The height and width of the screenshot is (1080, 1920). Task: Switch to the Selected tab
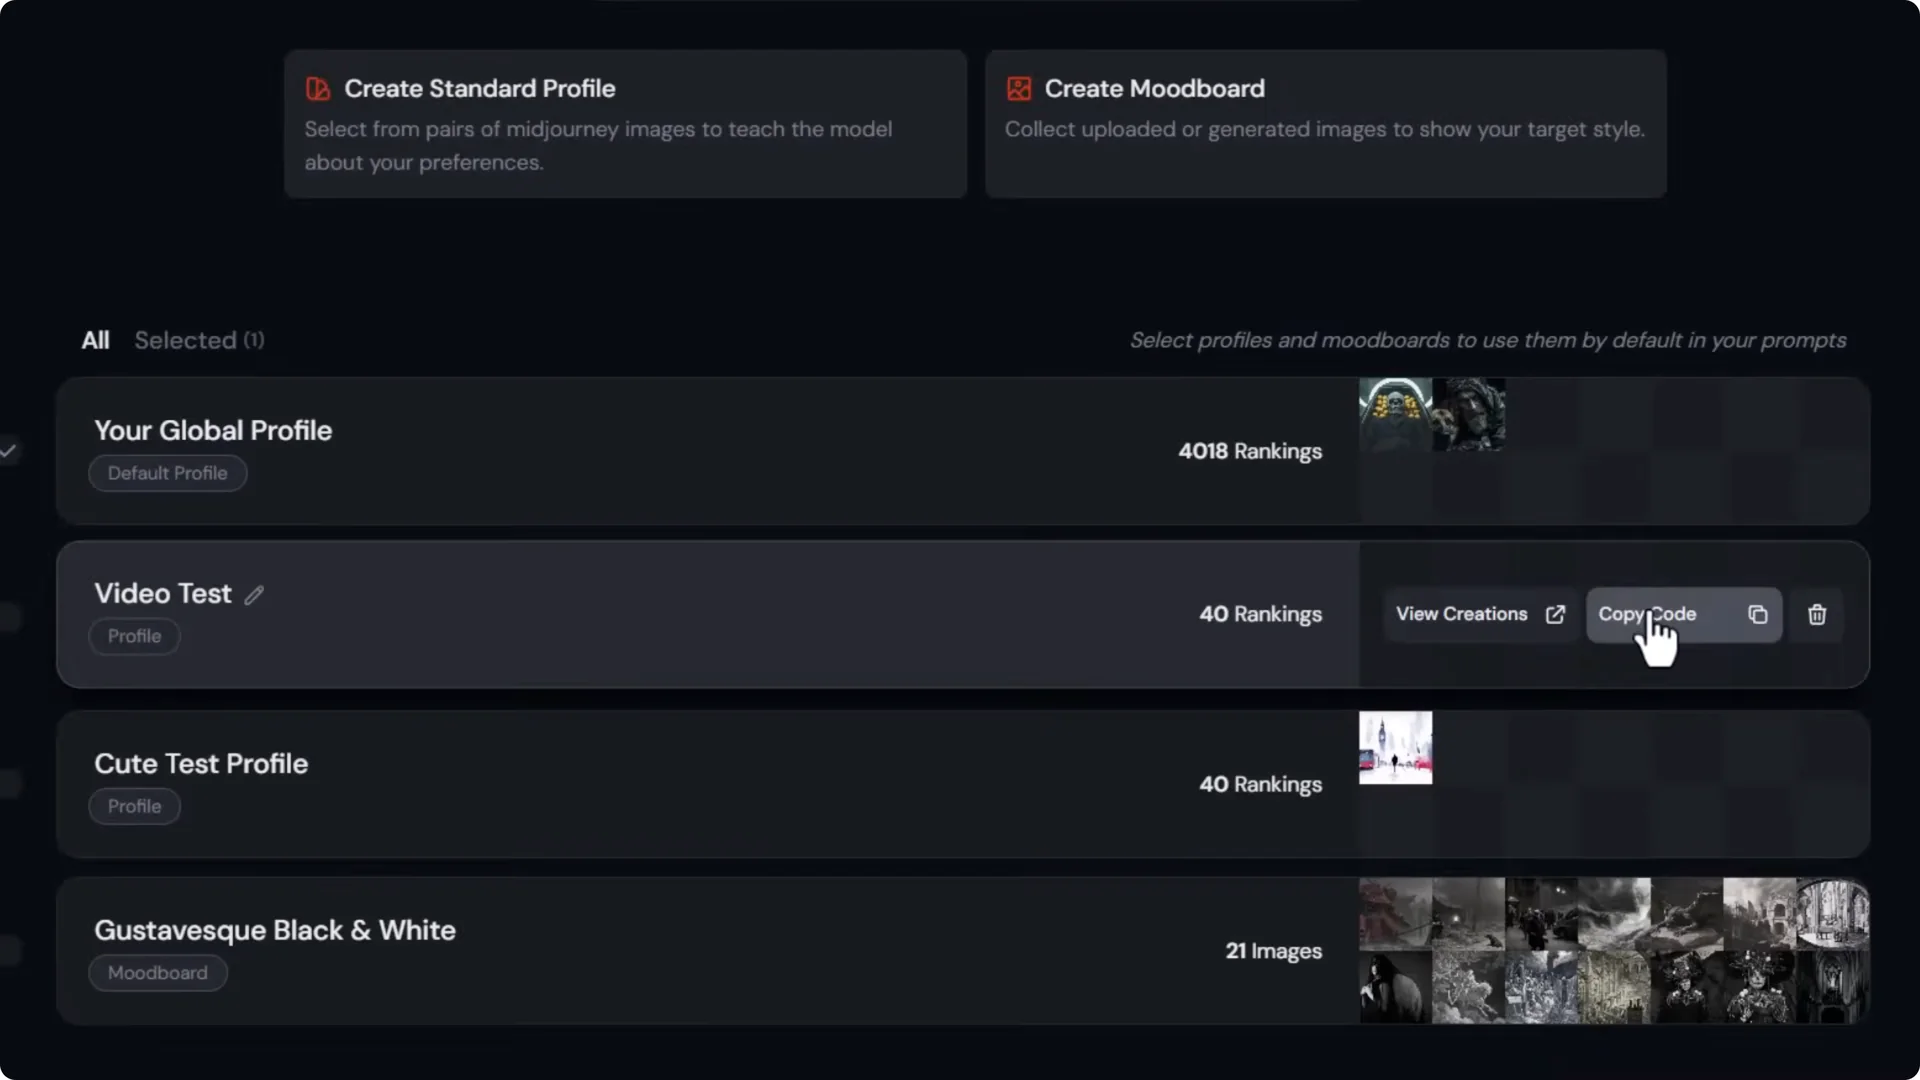[x=198, y=340]
